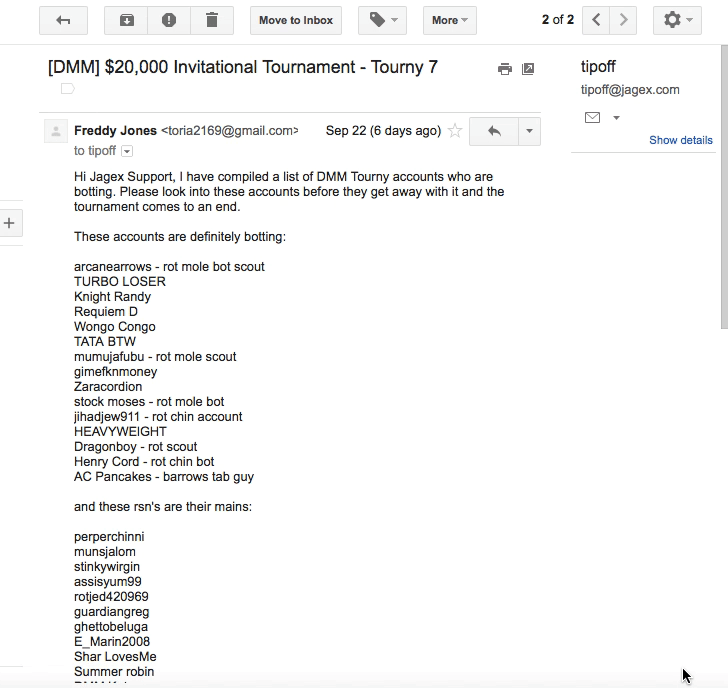Screen dimensions: 728x688
Task: Toggle the importance marker under subject
Action: (68, 88)
